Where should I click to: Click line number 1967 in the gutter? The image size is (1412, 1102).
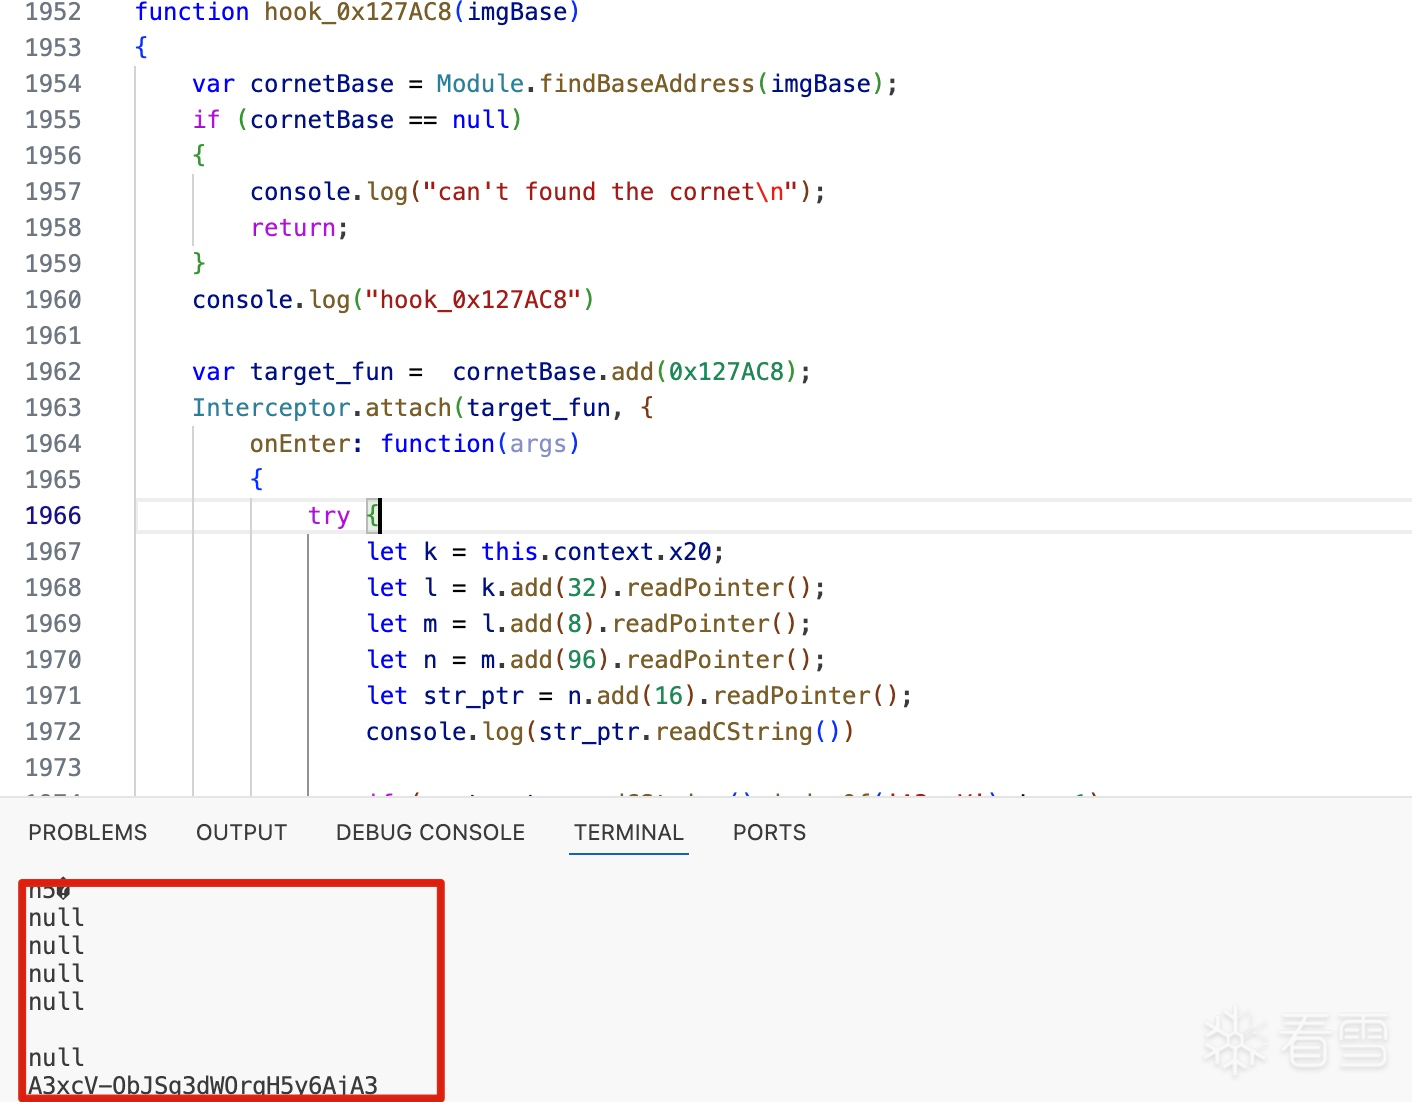53,552
